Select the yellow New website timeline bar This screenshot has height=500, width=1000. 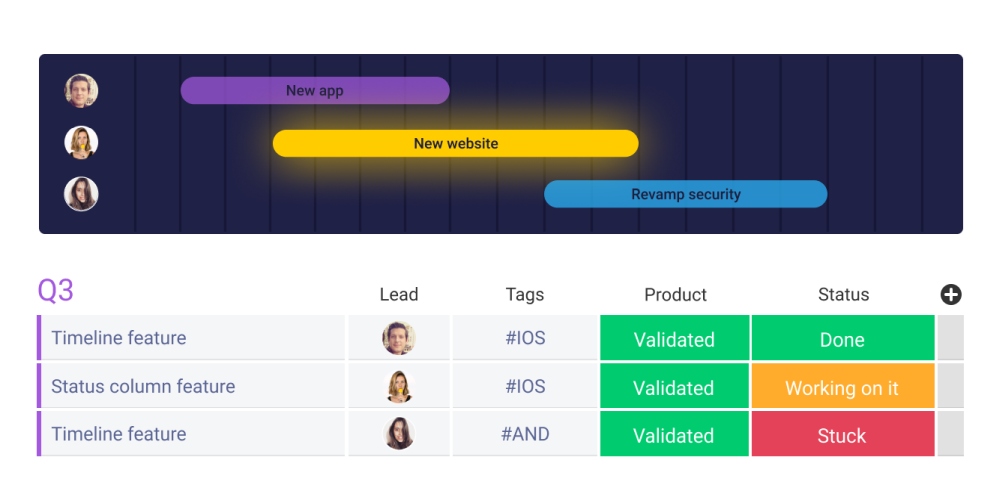click(456, 143)
